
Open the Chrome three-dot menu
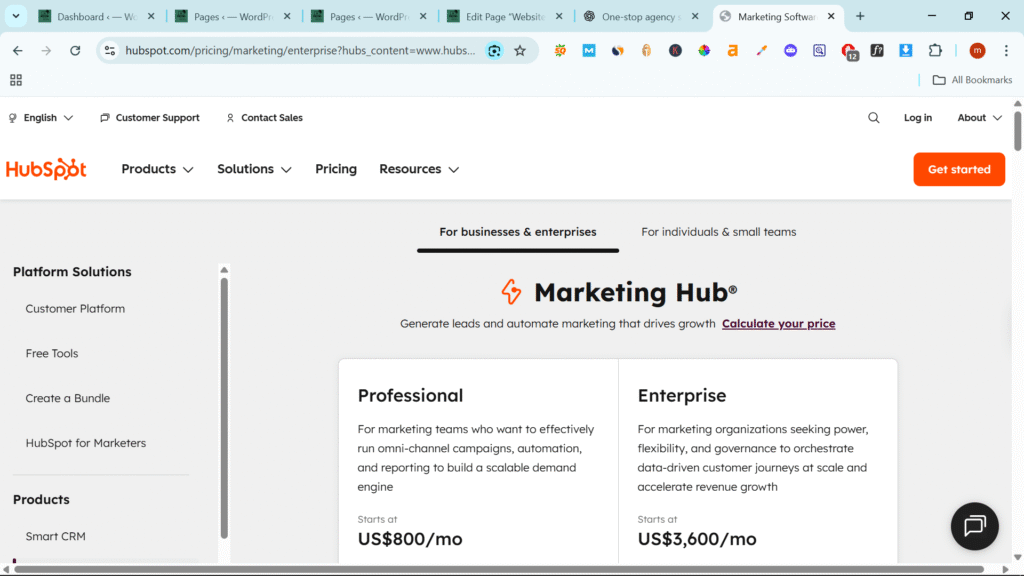[1006, 51]
